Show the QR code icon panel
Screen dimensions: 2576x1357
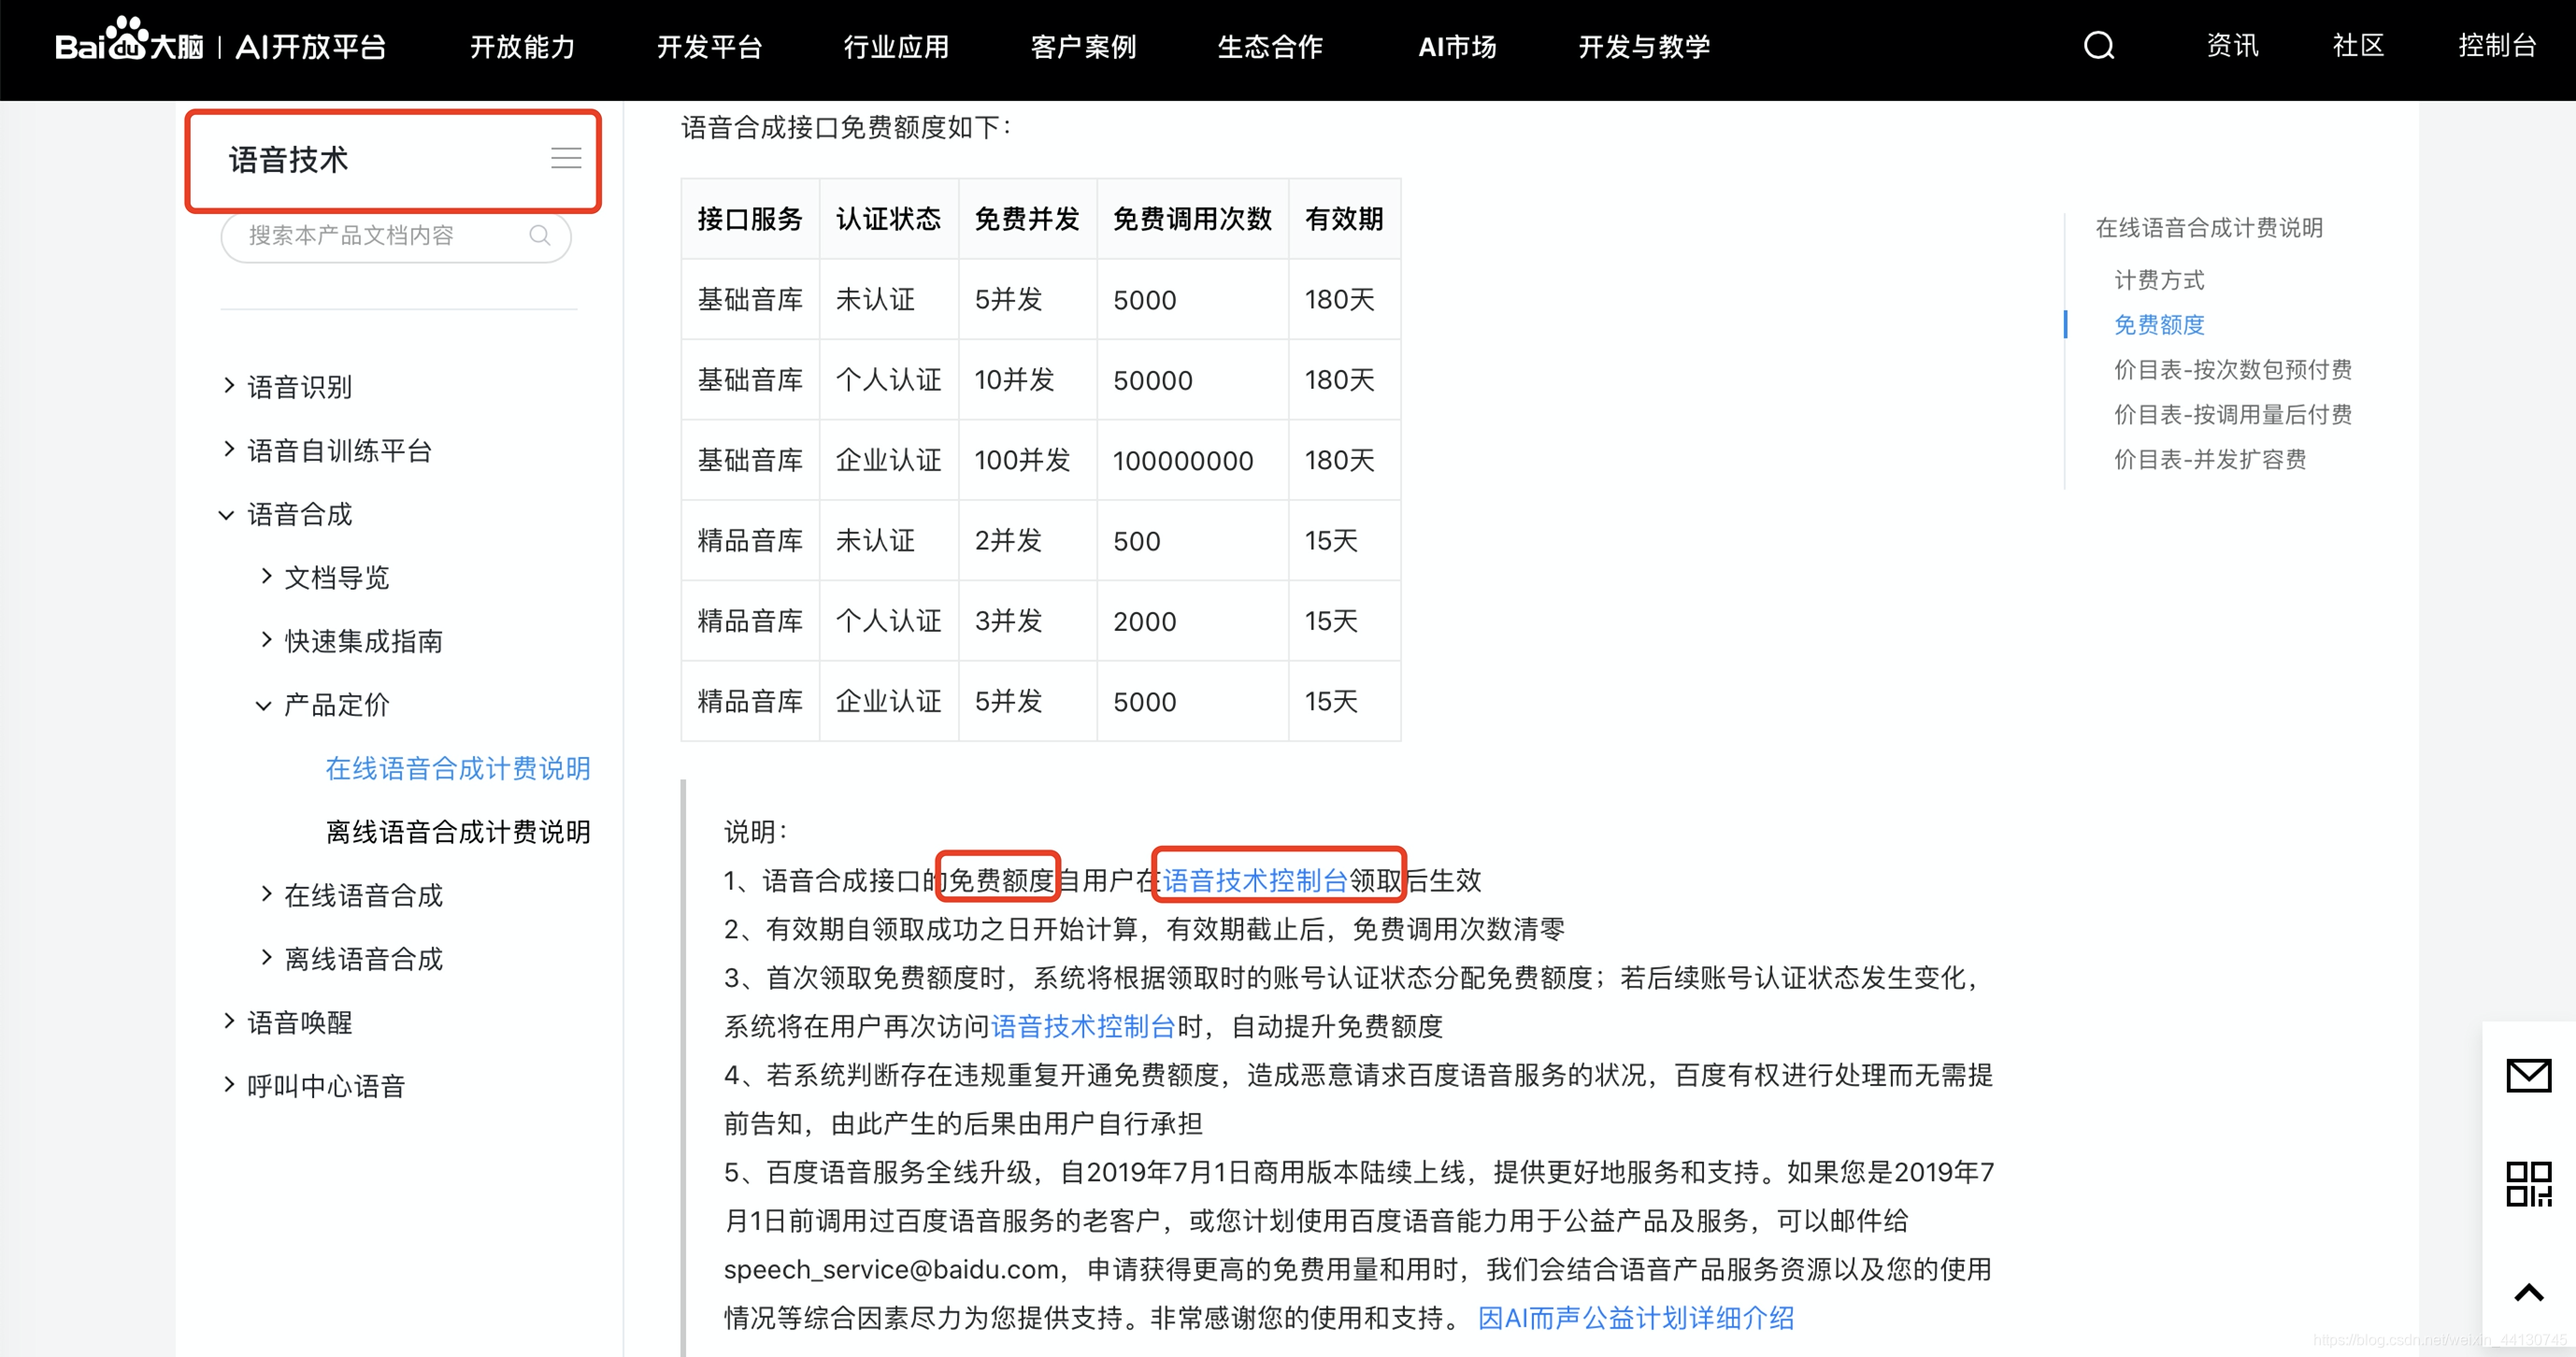click(x=2528, y=1184)
